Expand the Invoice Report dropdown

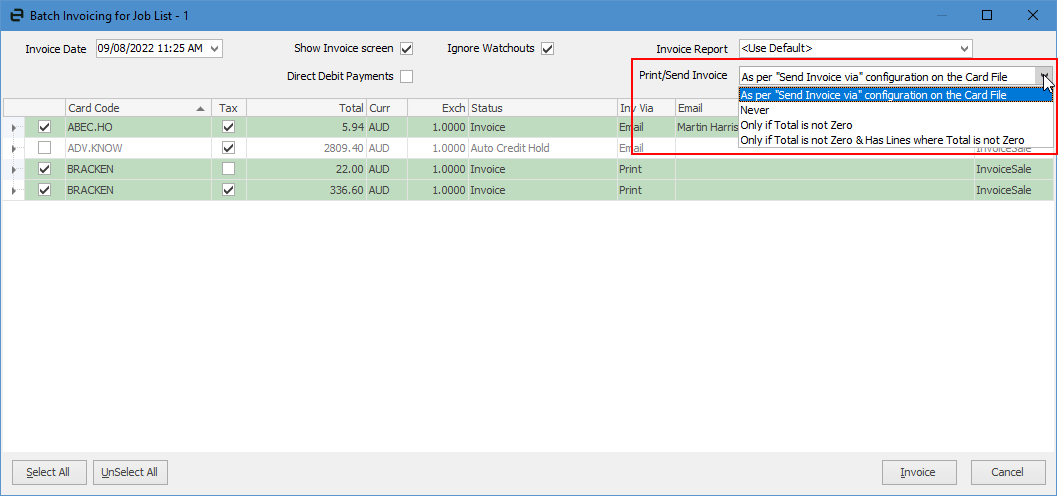click(964, 48)
